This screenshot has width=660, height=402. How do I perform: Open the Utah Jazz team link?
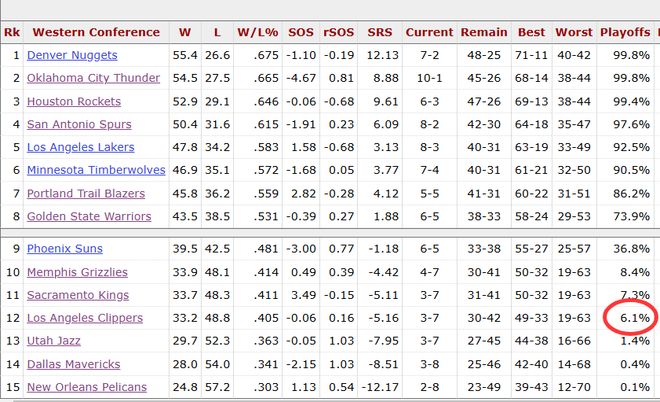click(56, 341)
